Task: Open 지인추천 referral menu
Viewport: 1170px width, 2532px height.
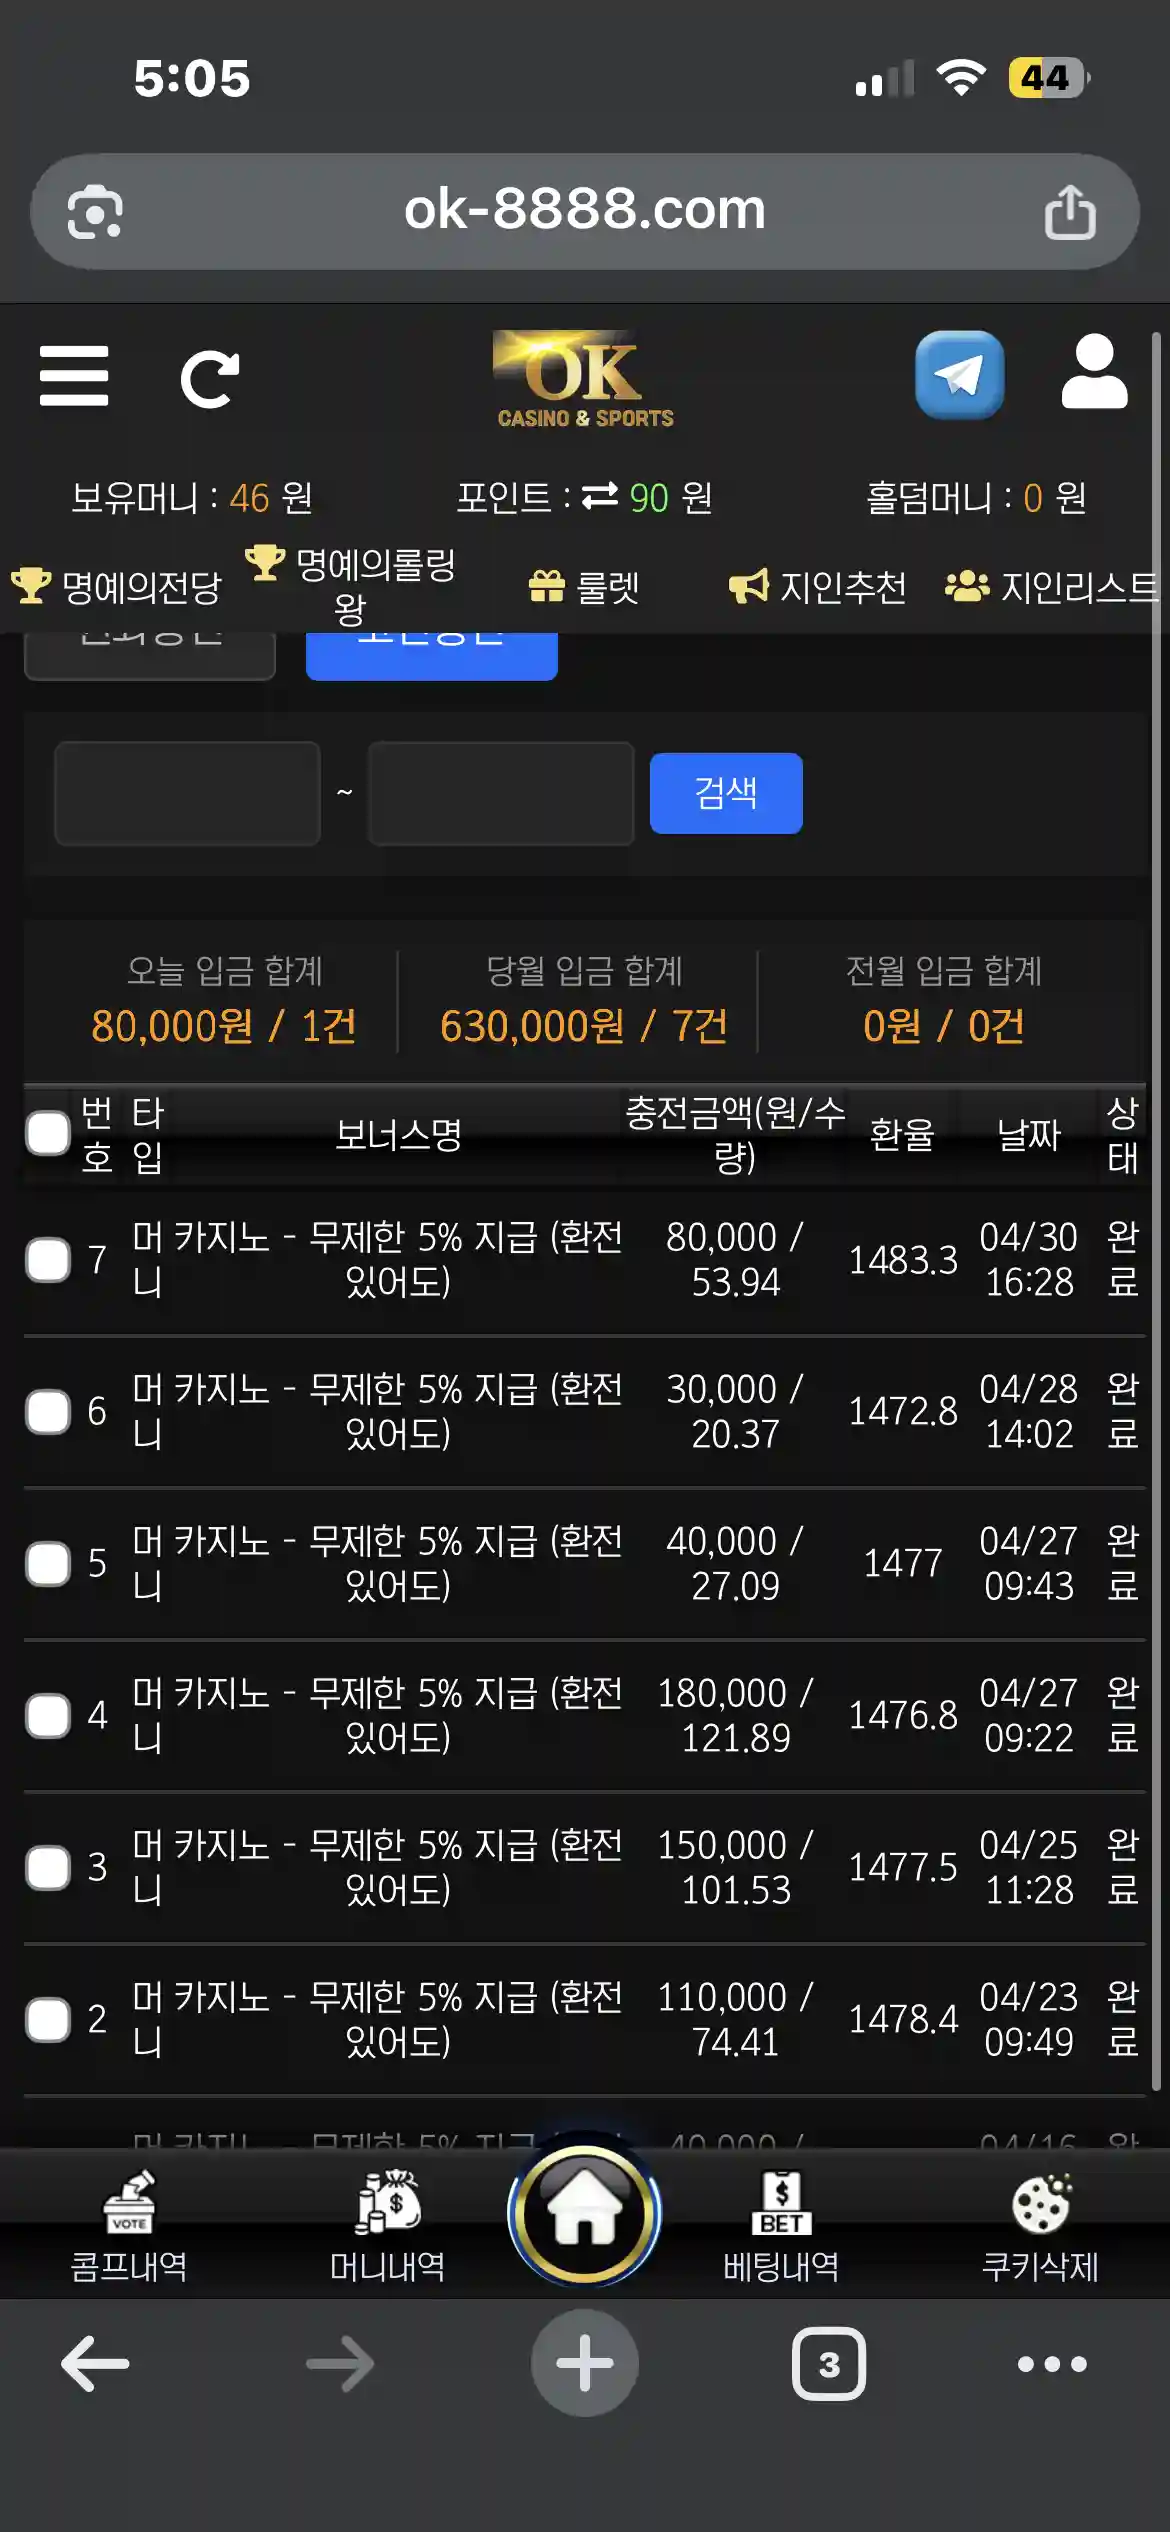Action: 818,587
